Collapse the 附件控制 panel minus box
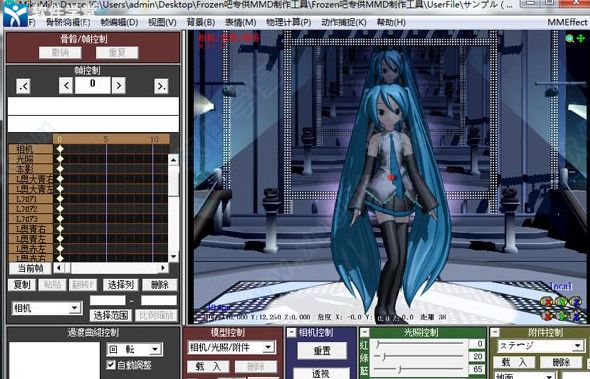590x379 pixels. coord(495,332)
